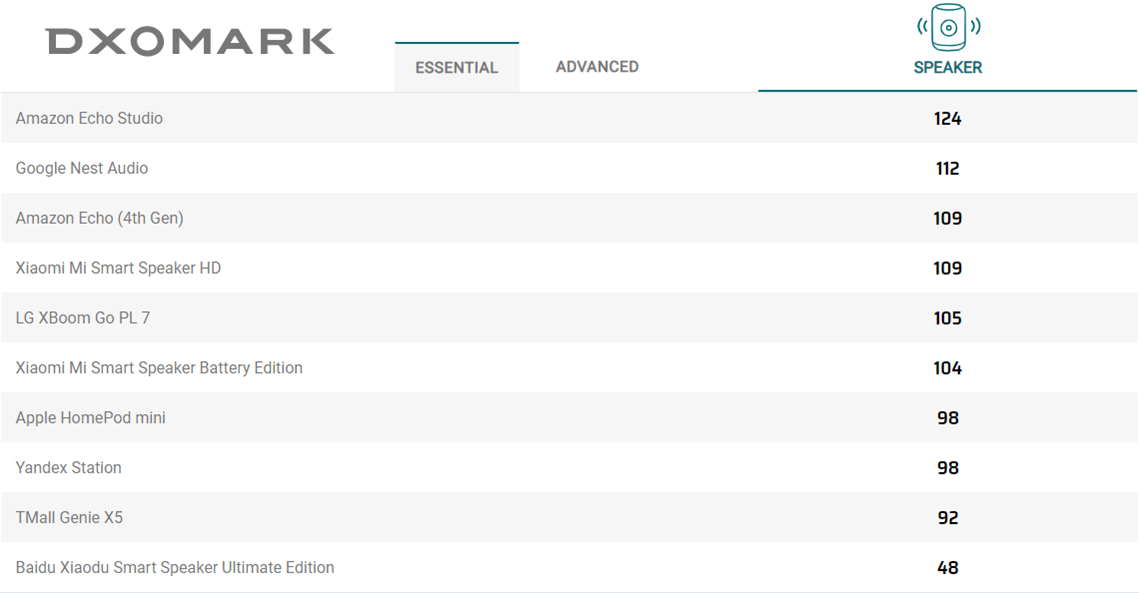Select score 105 for LG XBoom Go PL 7
Image resolution: width=1139 pixels, height=593 pixels.
pyautogui.click(x=948, y=318)
